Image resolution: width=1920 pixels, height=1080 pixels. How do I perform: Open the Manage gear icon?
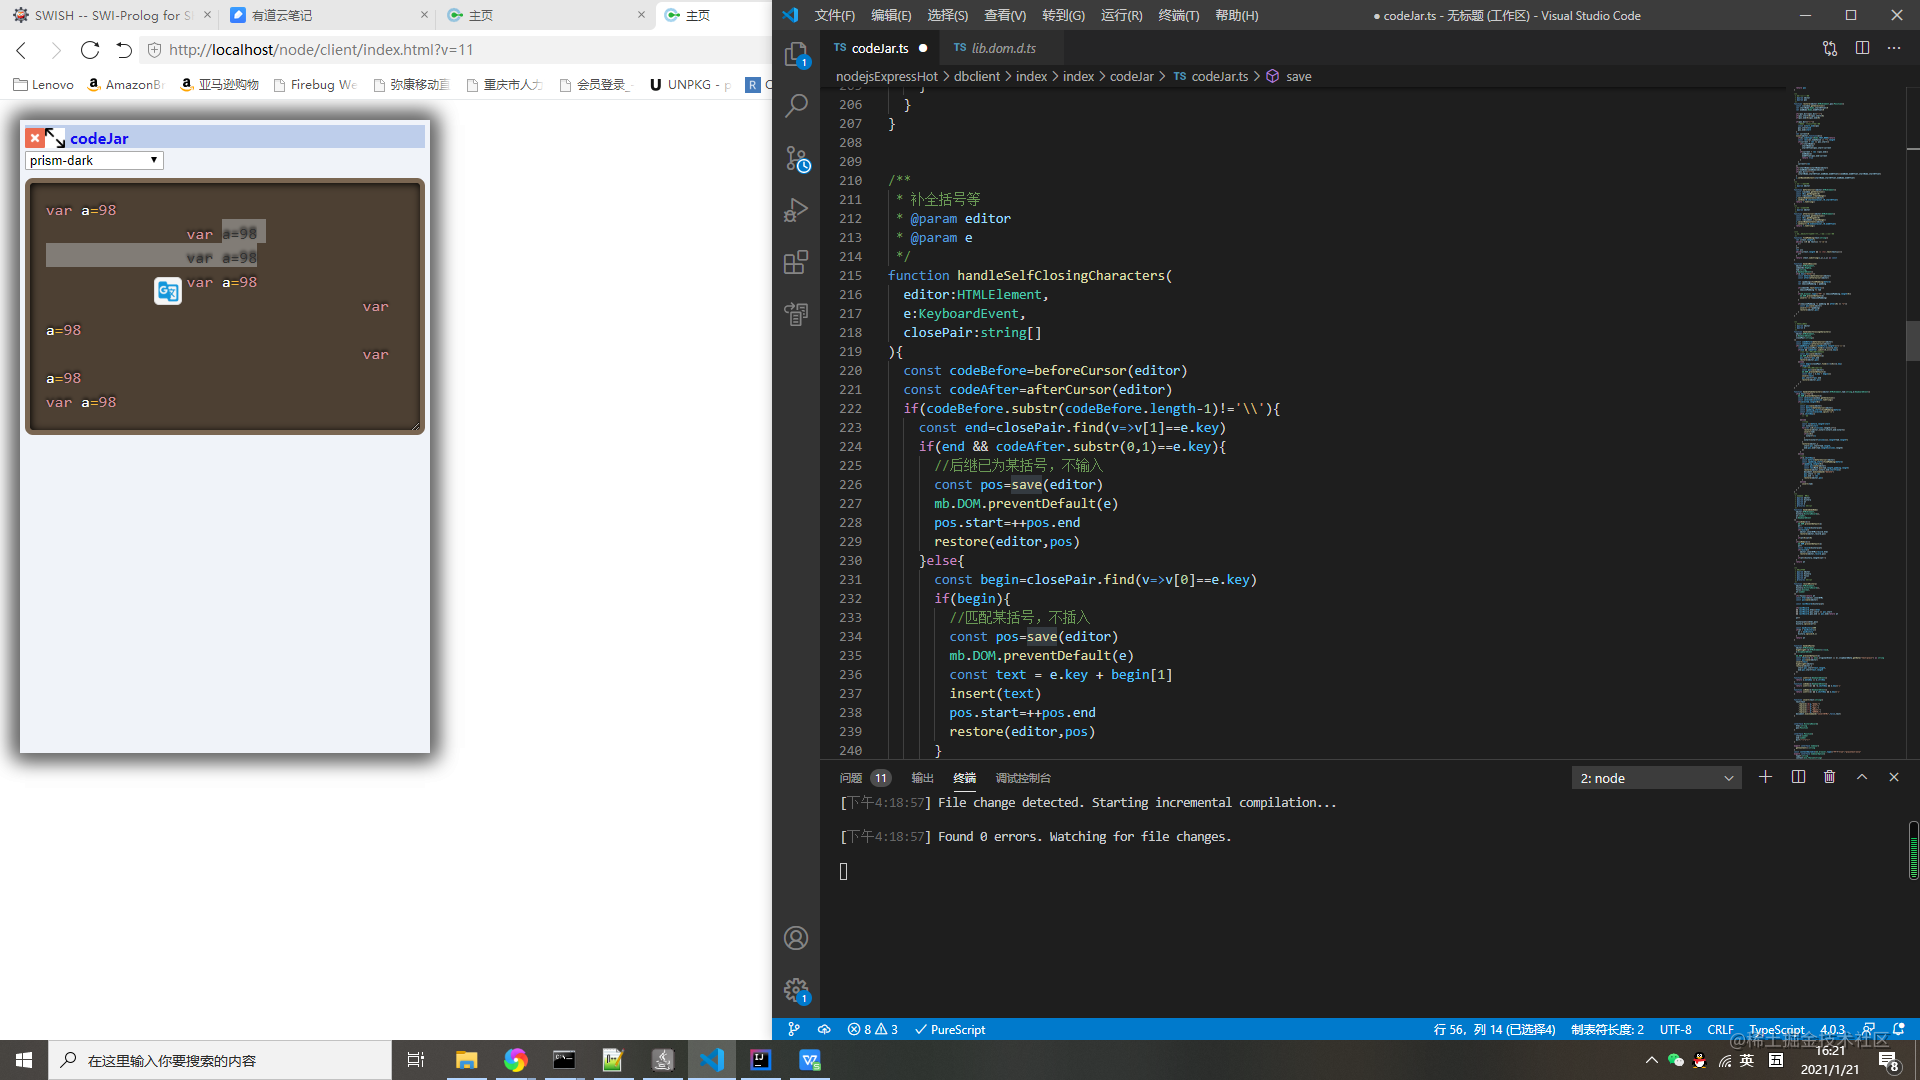[x=796, y=990]
